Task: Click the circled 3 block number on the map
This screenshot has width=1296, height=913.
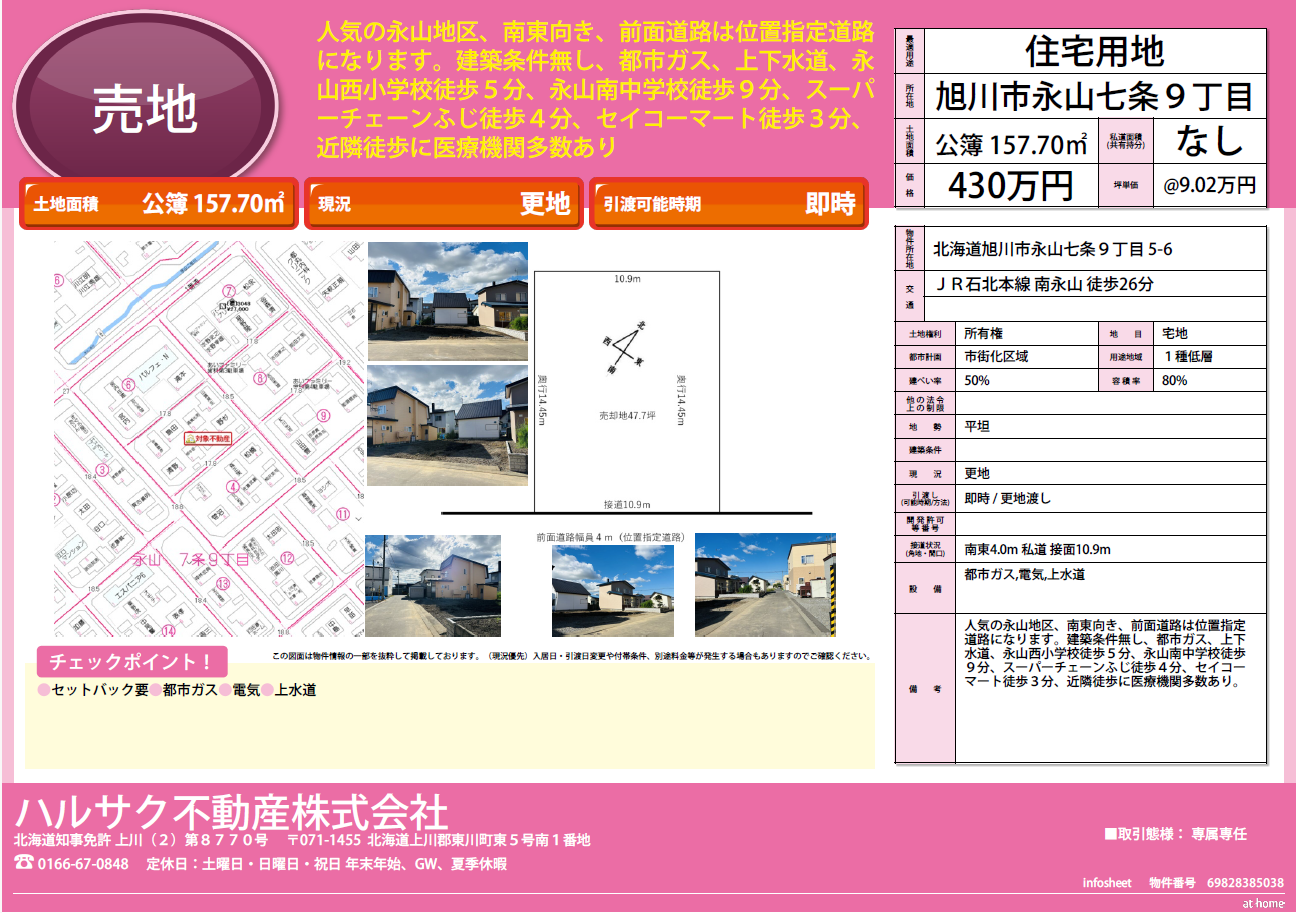Action: coord(101,469)
